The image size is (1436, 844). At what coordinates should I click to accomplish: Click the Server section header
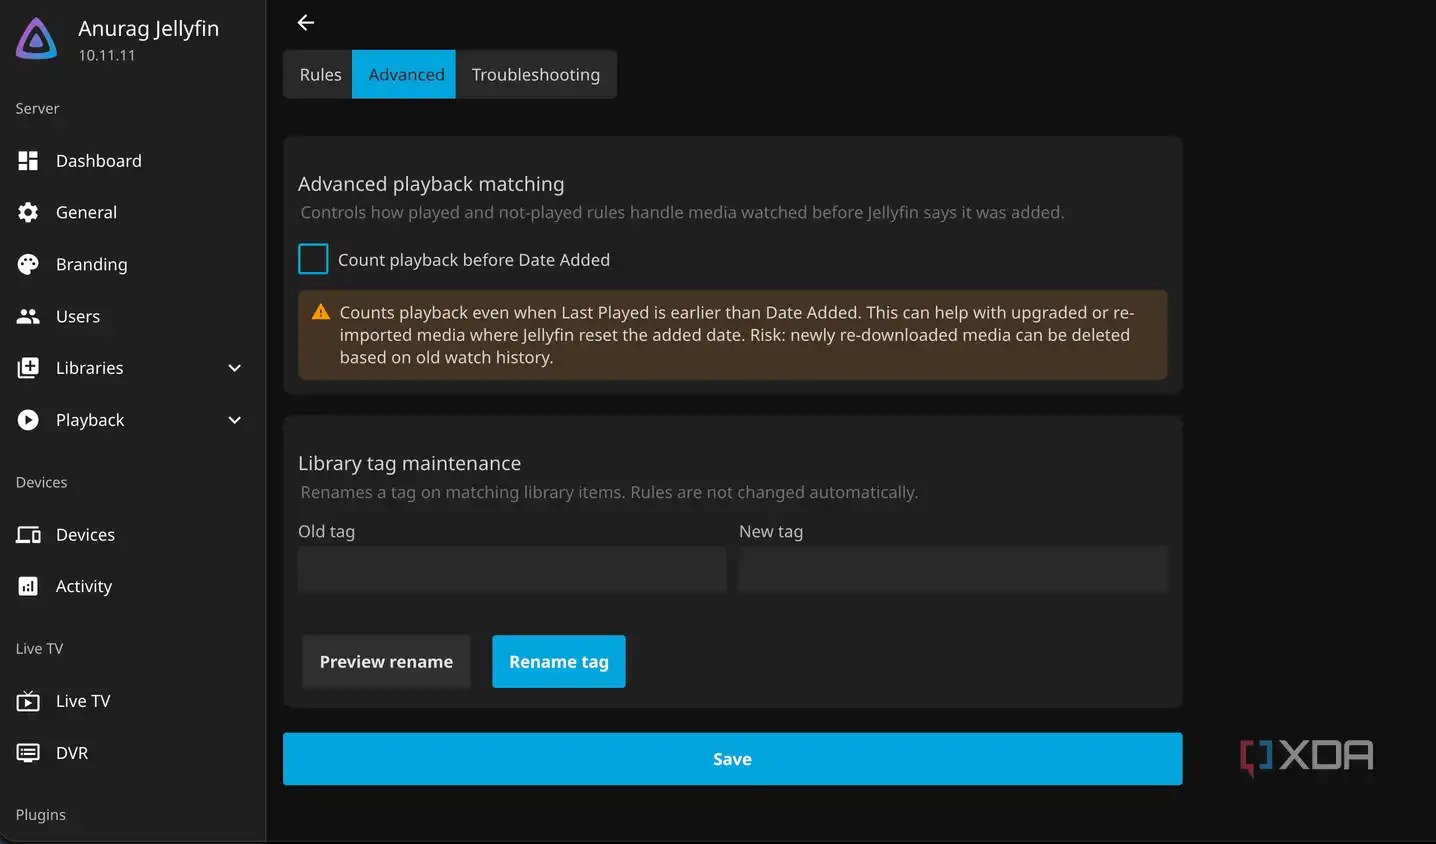(x=37, y=108)
